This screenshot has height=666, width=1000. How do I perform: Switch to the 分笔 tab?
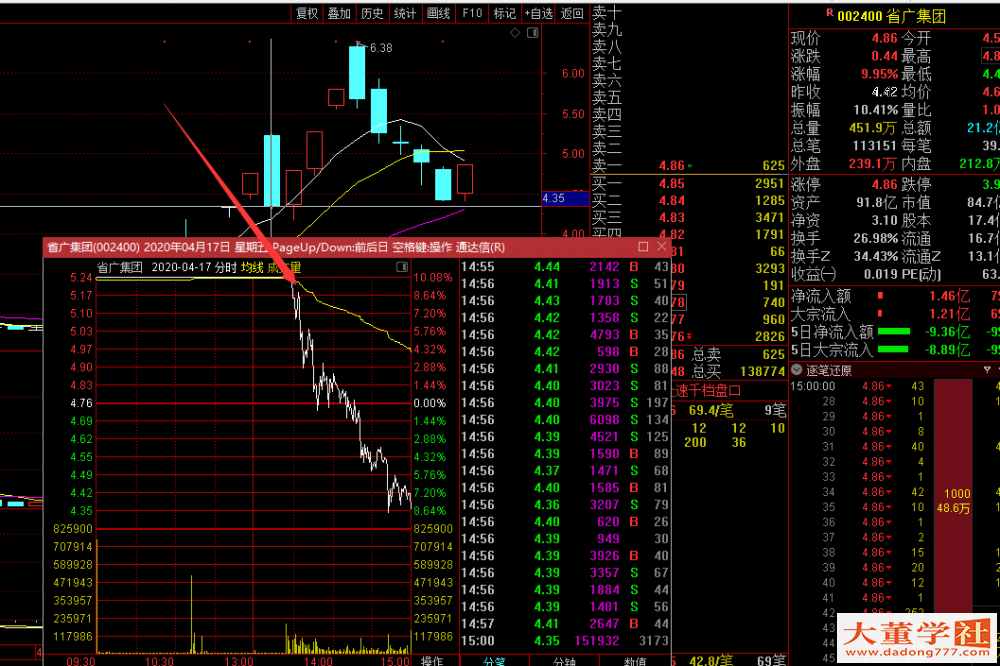point(495,660)
